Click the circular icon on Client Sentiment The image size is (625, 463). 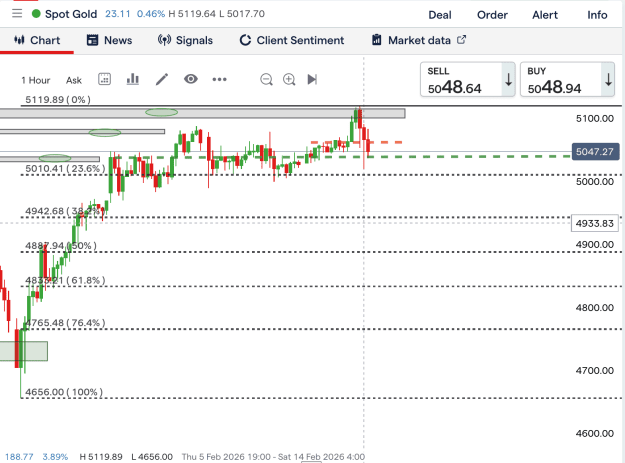coord(245,40)
